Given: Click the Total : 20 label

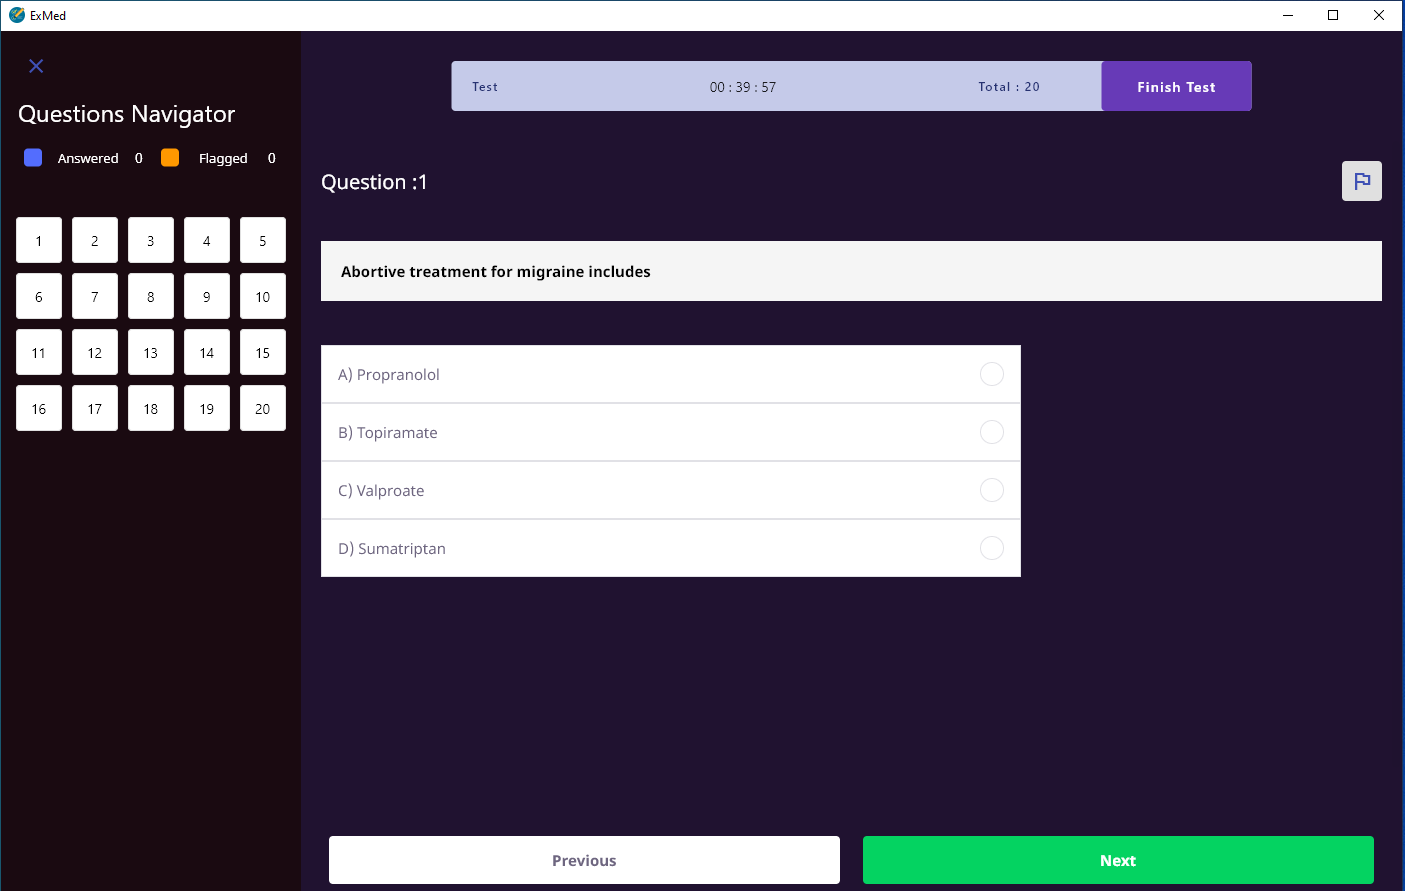Looking at the screenshot, I should click(x=1008, y=86).
